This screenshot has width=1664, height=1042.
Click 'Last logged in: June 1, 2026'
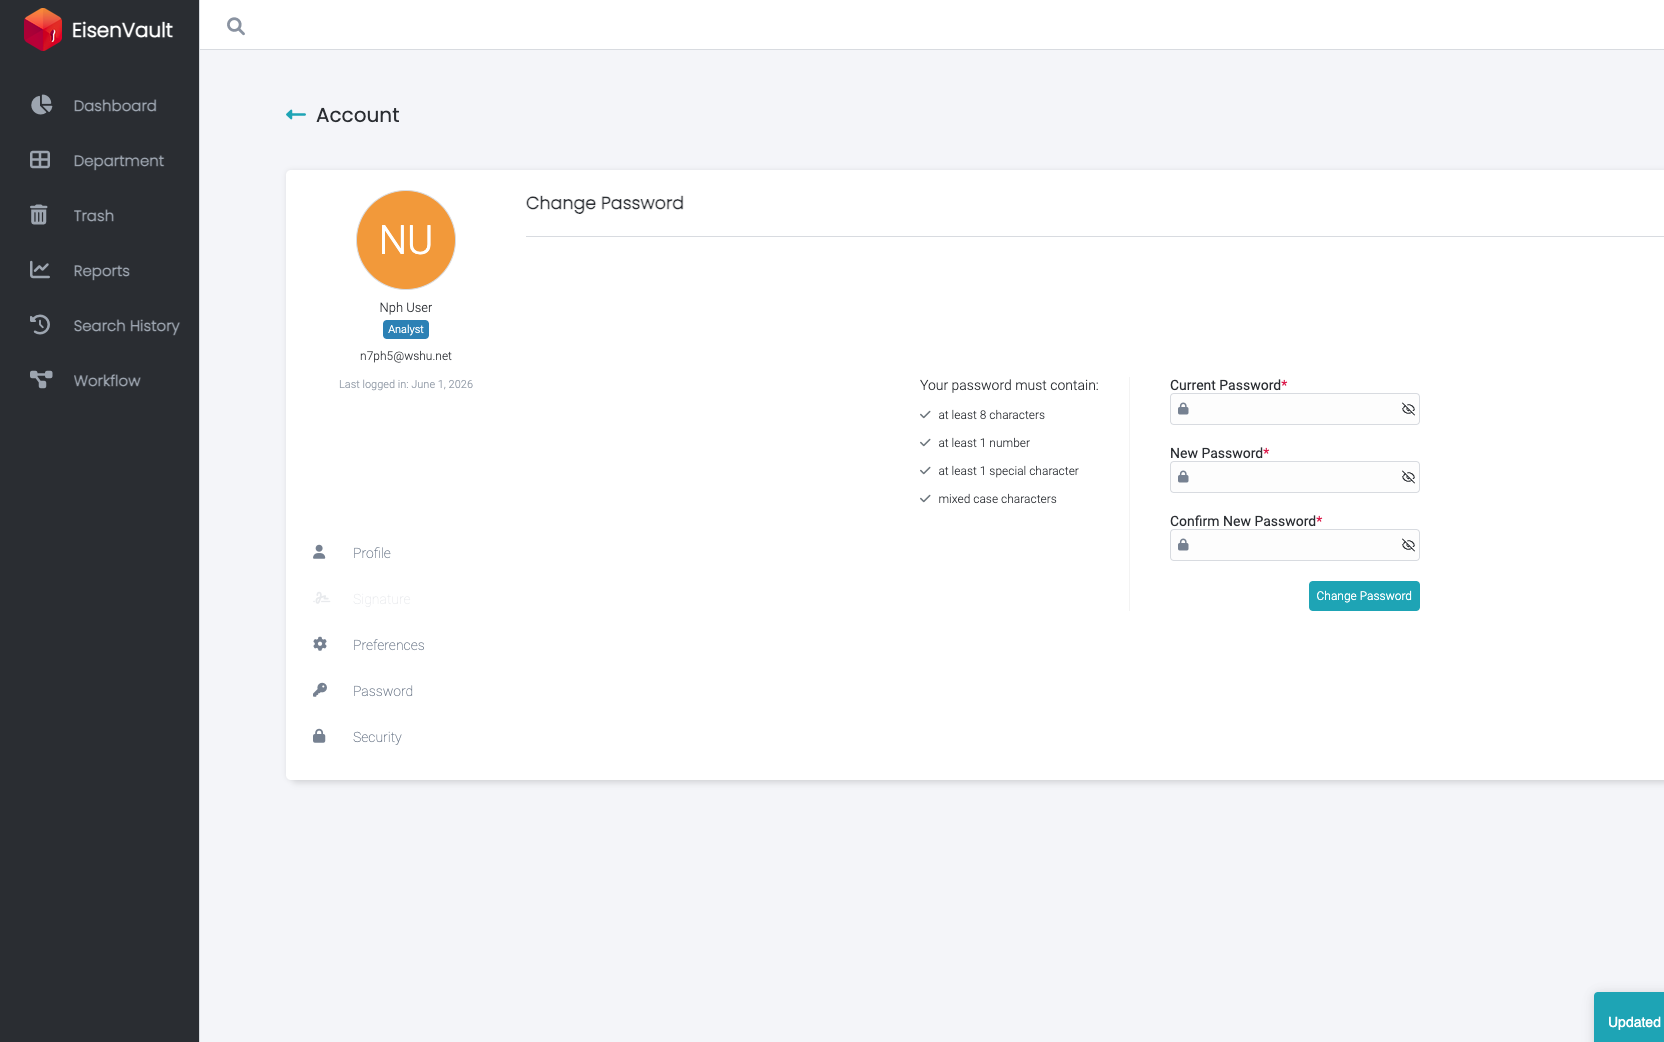tap(406, 384)
